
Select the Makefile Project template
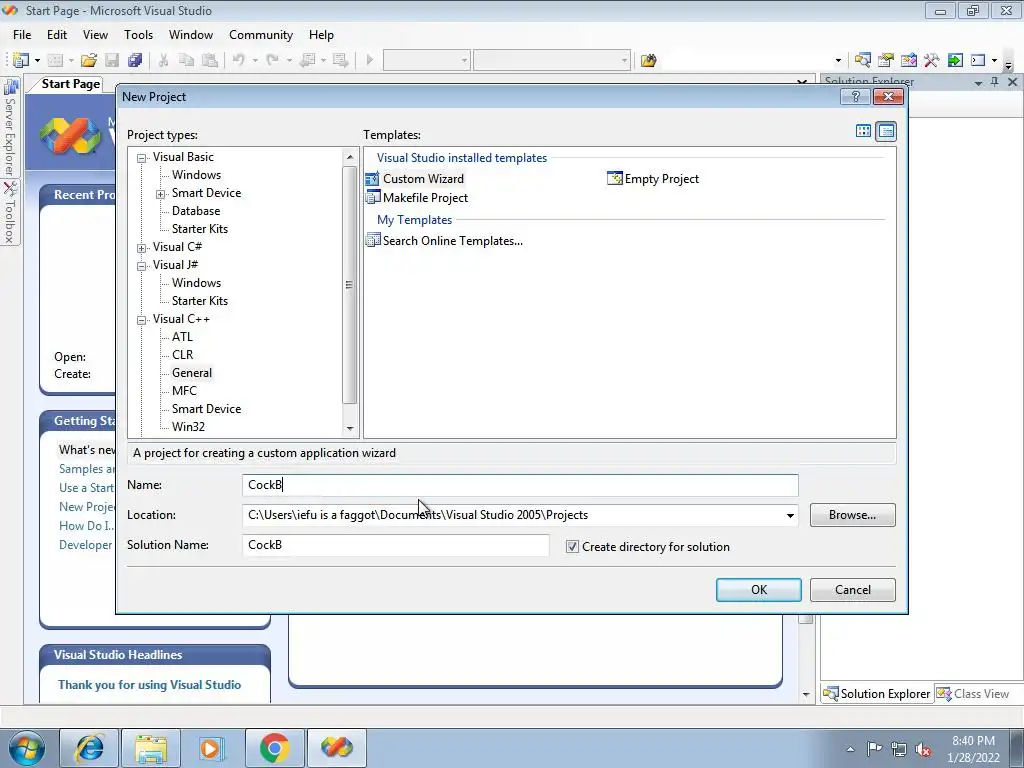pos(417,197)
